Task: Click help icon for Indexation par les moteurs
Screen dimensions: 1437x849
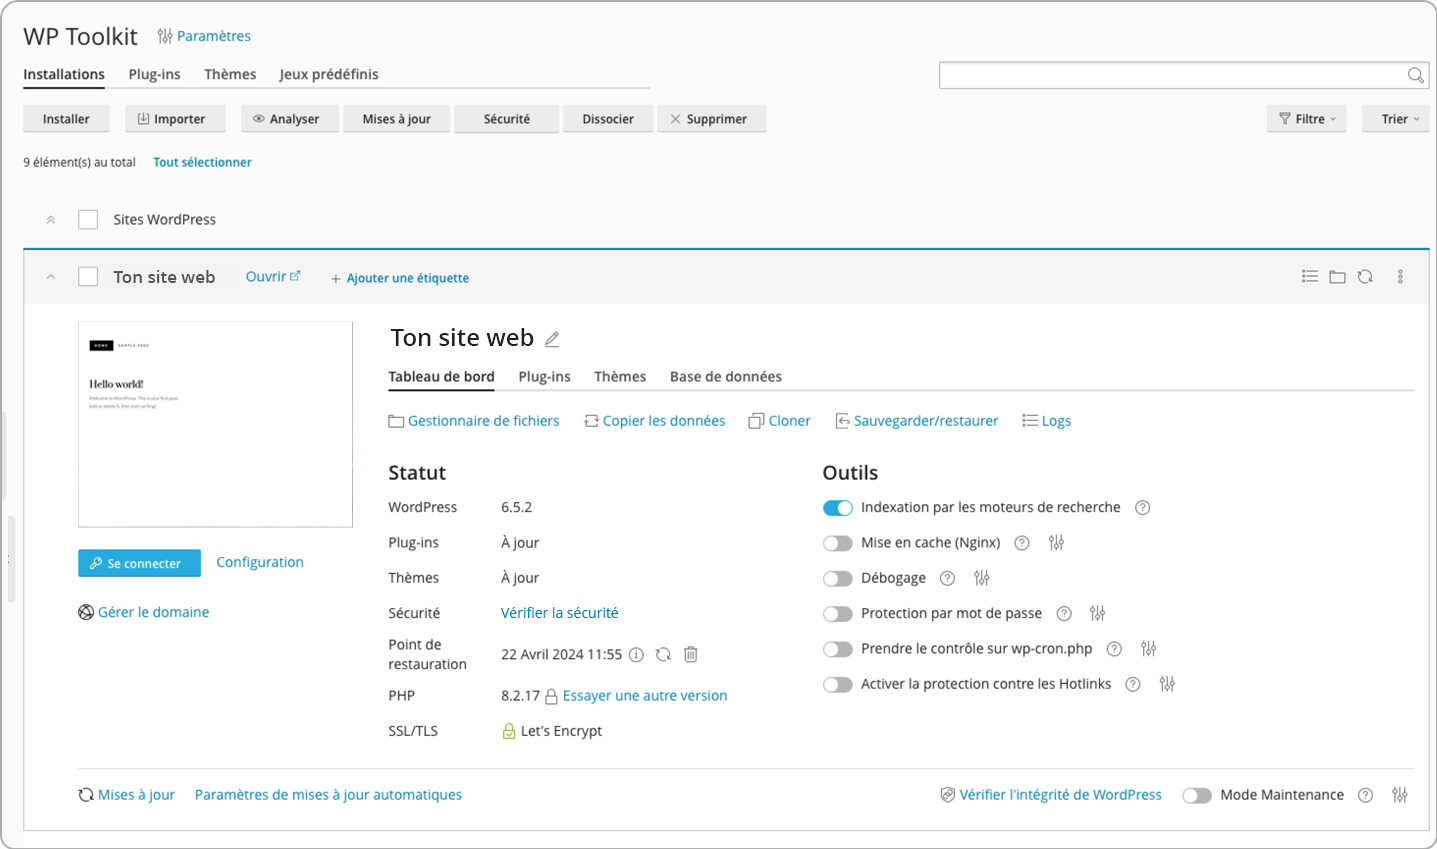Action: [x=1143, y=508]
